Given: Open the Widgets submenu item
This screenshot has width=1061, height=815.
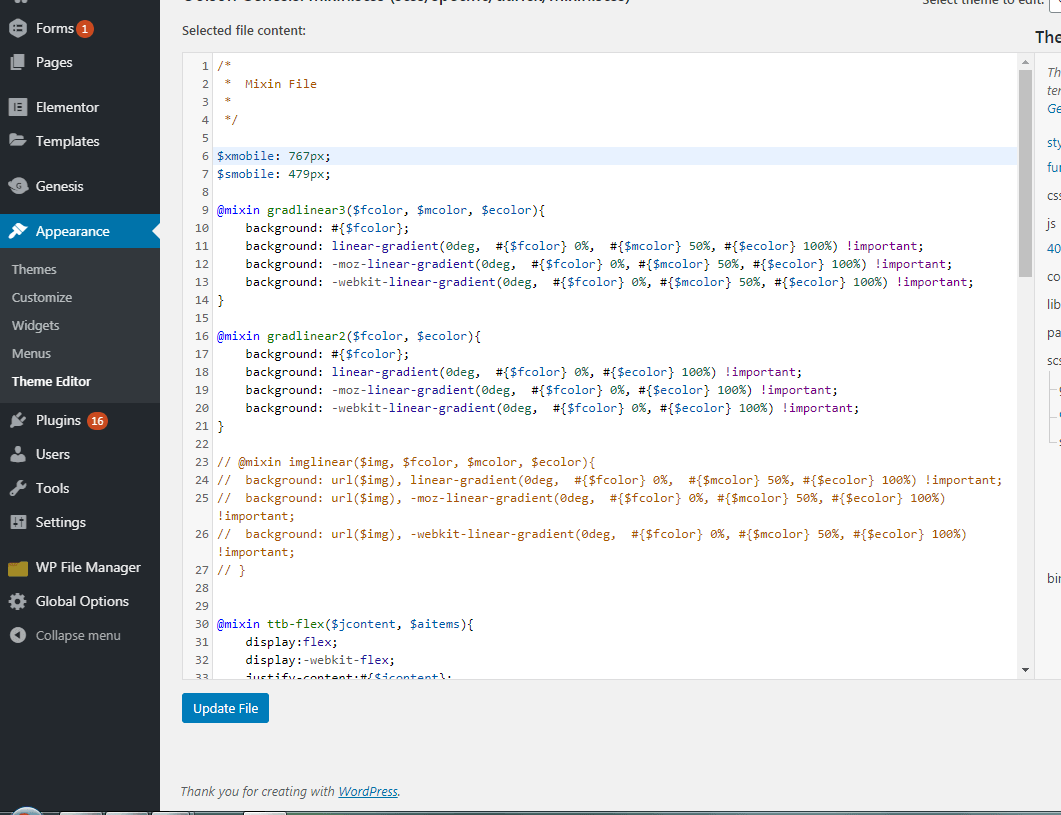Looking at the screenshot, I should (x=35, y=326).
